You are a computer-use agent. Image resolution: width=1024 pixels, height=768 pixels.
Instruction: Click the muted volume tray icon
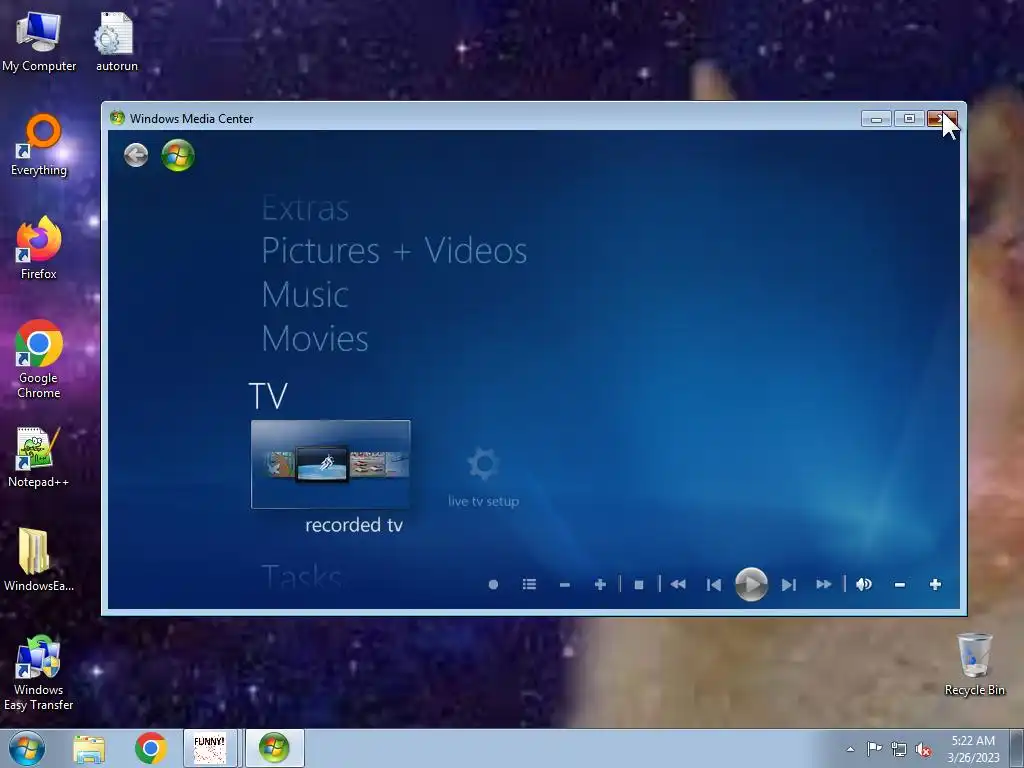coord(923,750)
